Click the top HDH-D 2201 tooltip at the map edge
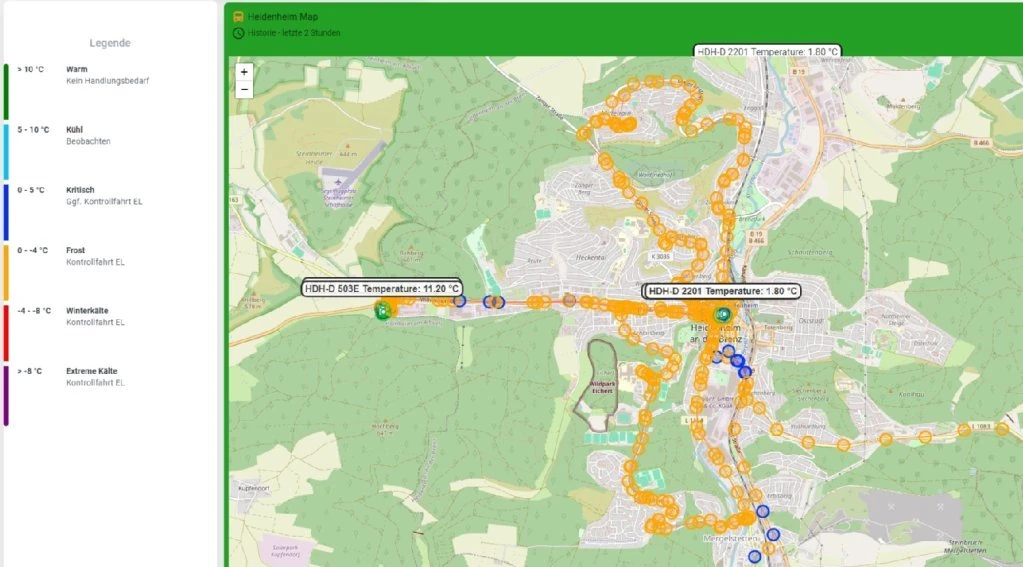1023x567 pixels. tap(767, 52)
